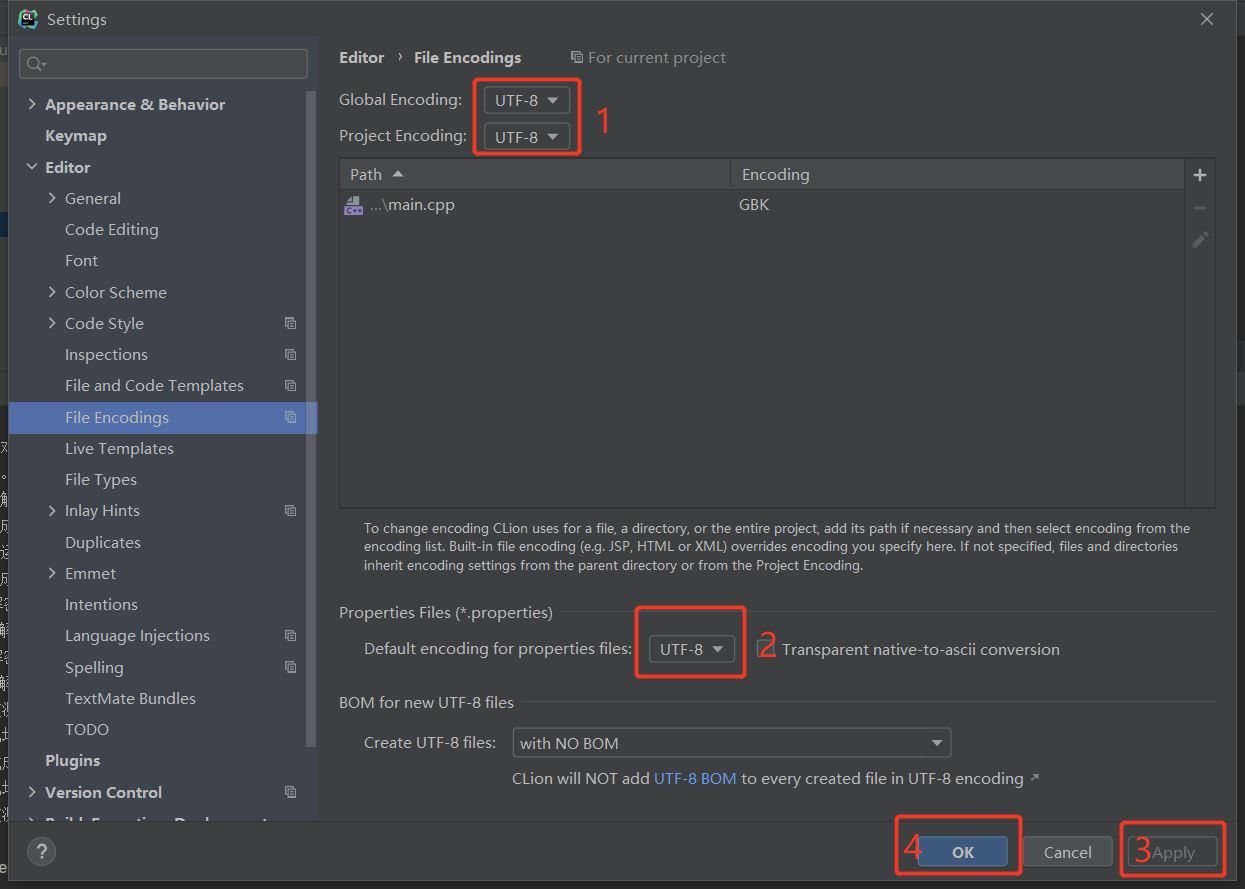The height and width of the screenshot is (889, 1245).
Task: Sort by Path column header
Action: point(535,174)
